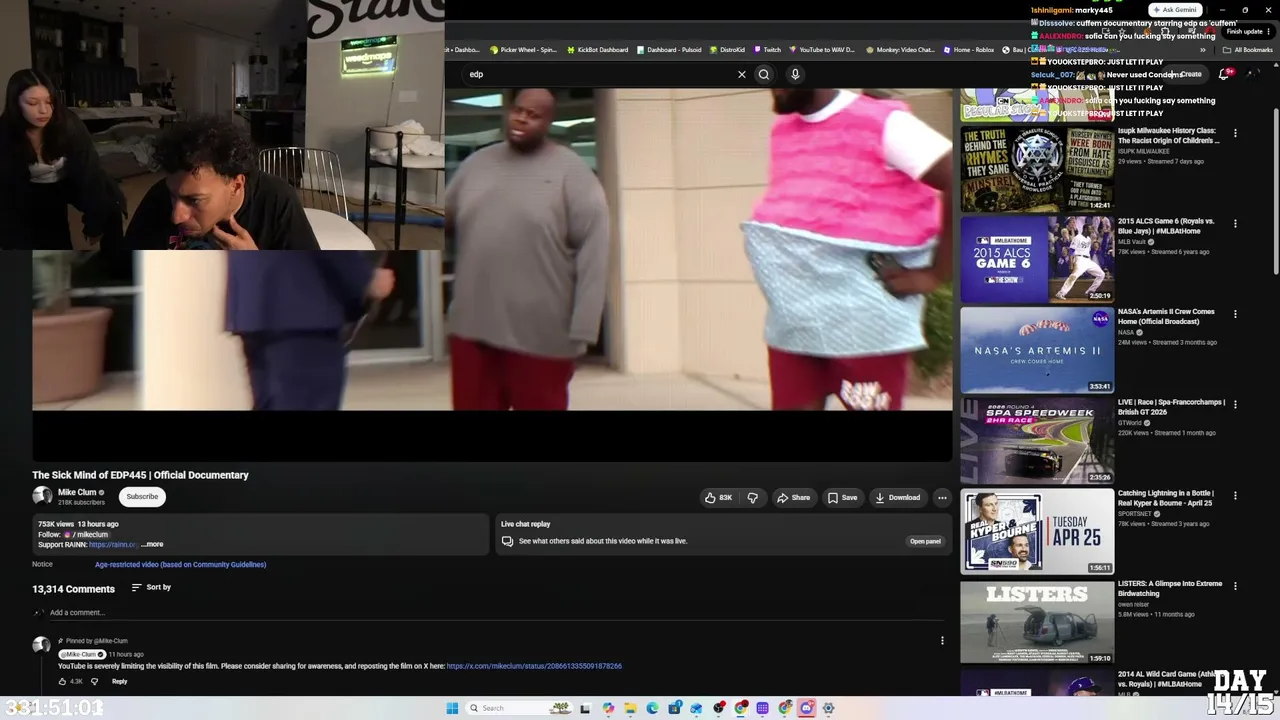Open Mike Clum channel avatar
Screen dimensions: 1280x720
[42, 496]
